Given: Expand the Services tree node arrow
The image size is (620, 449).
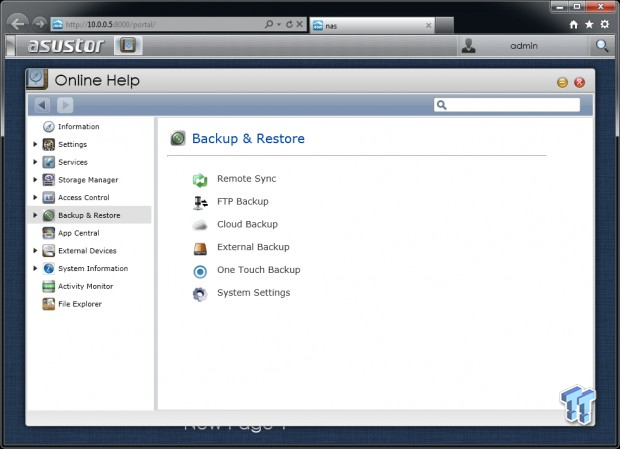Looking at the screenshot, I should [x=35, y=162].
